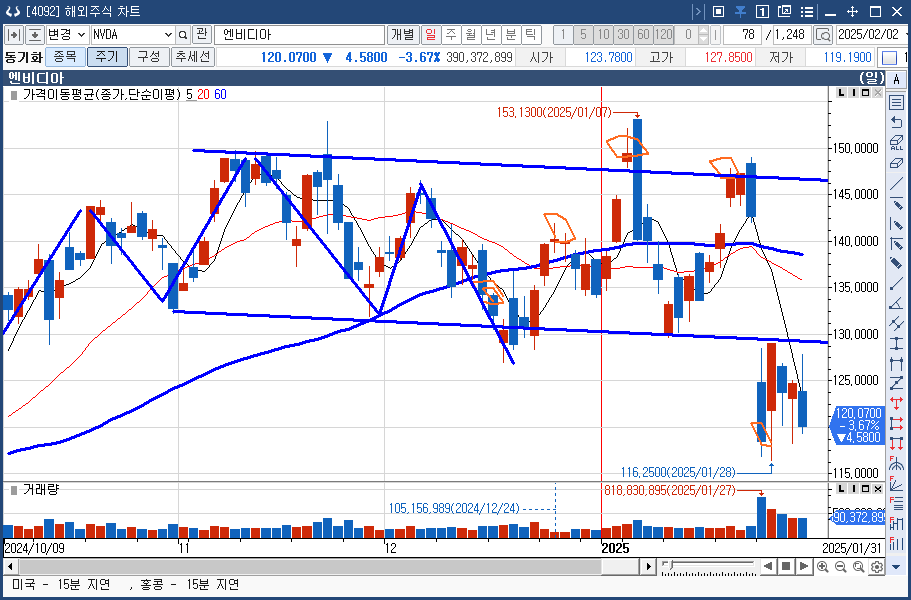Select the 구성 sync tab
The width and height of the screenshot is (911, 600).
[149, 57]
